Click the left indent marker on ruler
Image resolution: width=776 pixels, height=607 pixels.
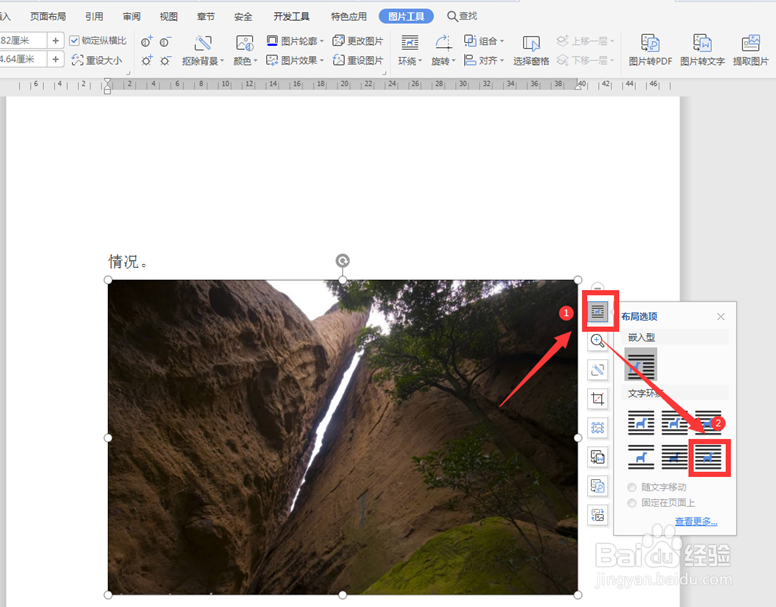click(107, 86)
